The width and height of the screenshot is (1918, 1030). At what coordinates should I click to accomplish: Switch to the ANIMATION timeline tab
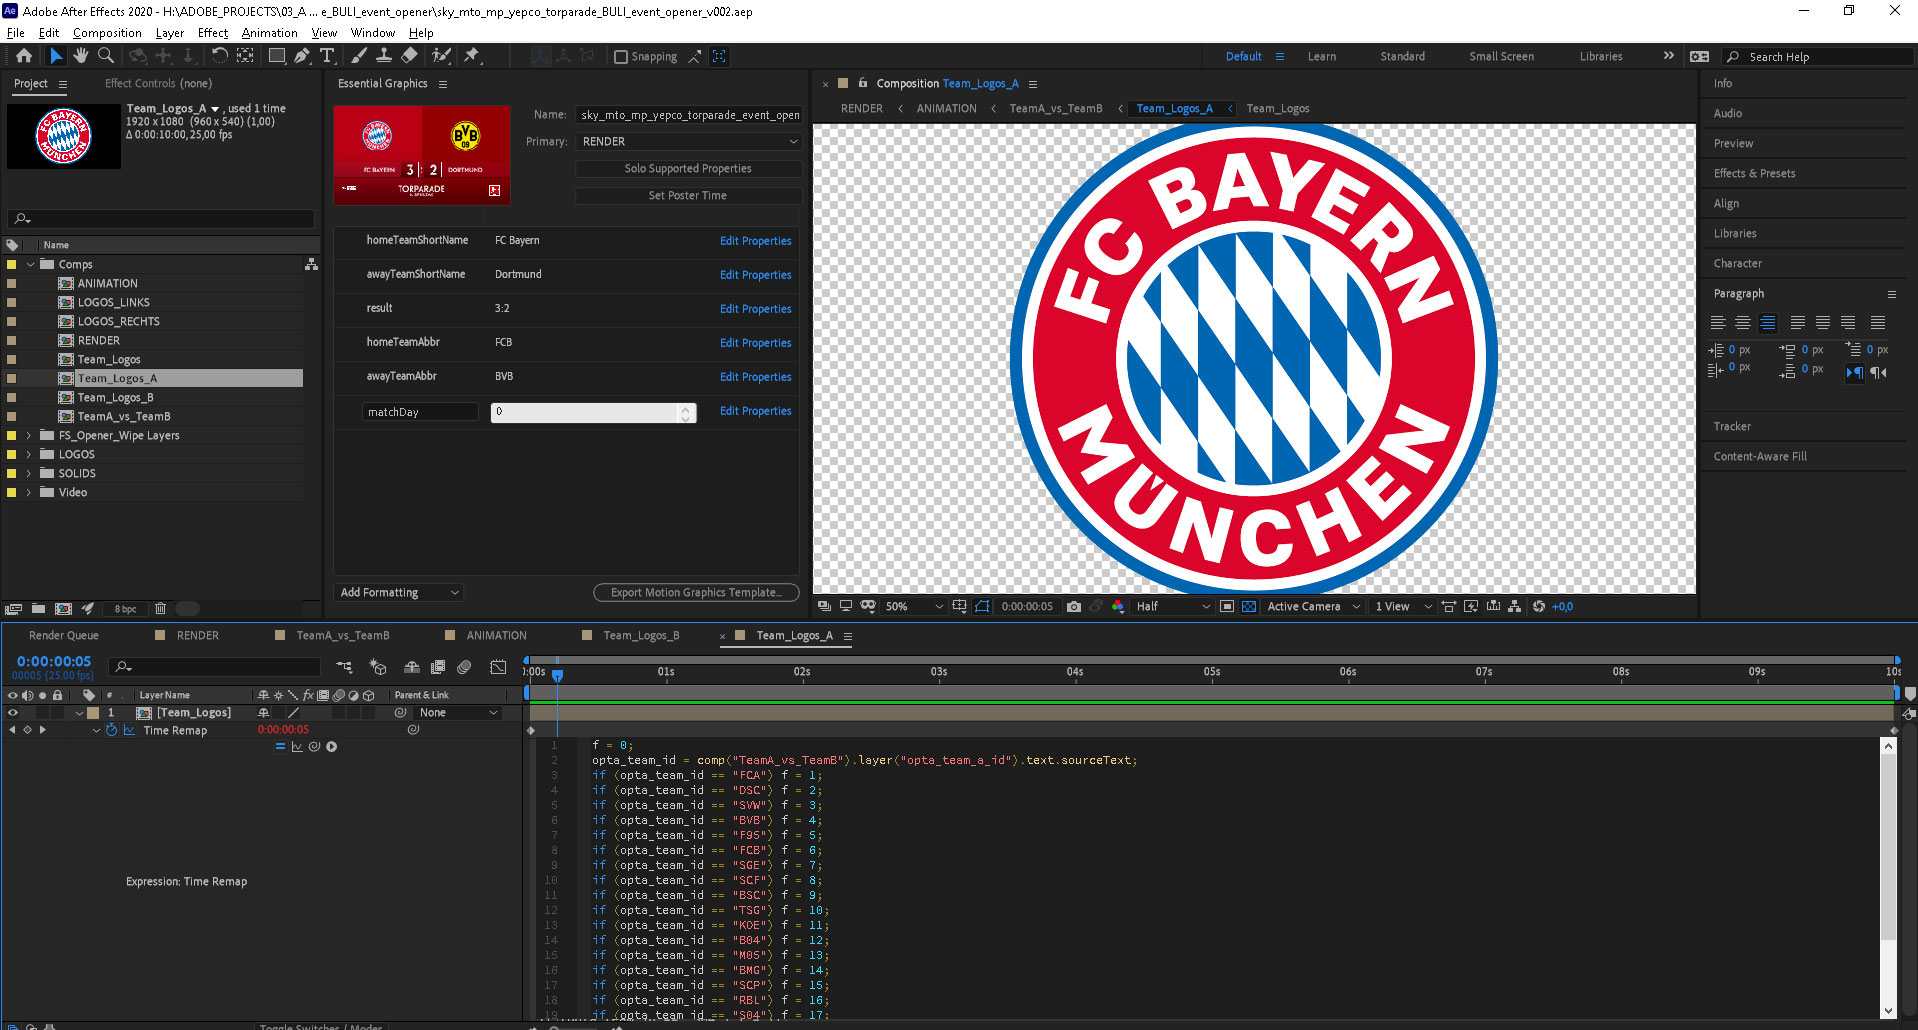(496, 635)
